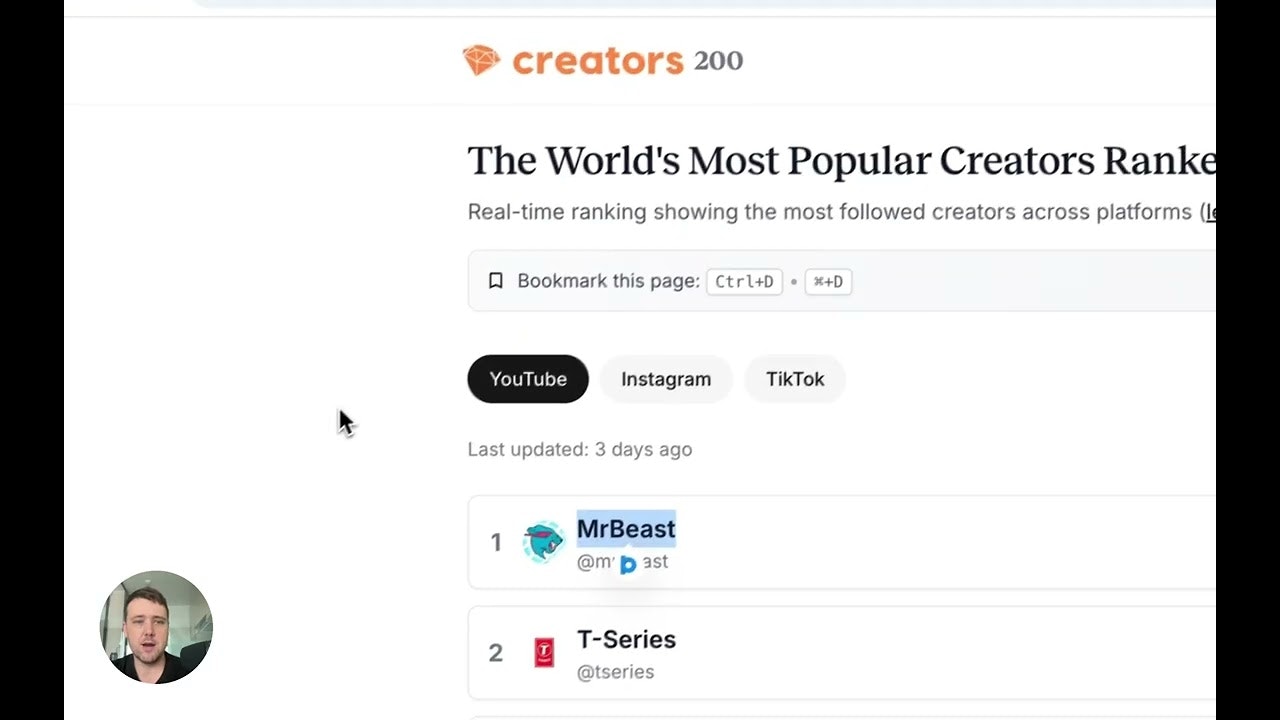This screenshot has width=1280, height=720.
Task: Click the presenter's circular webcam thumbnail
Action: point(156,627)
